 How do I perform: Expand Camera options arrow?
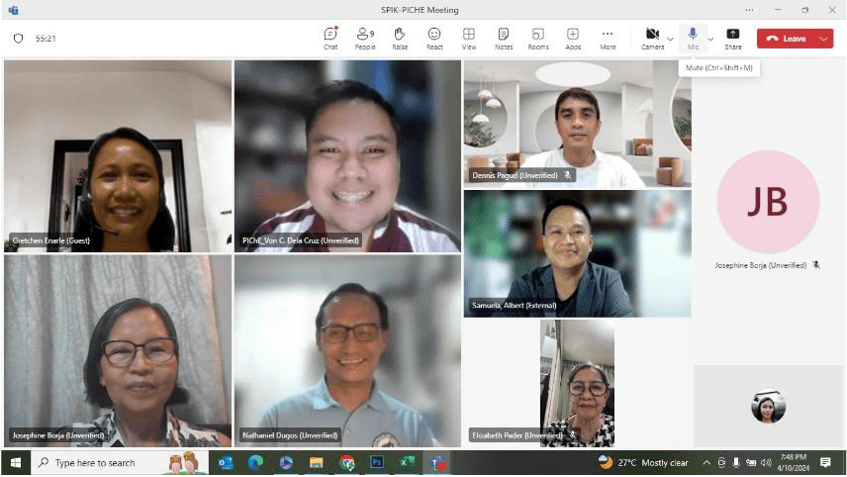pyautogui.click(x=670, y=39)
